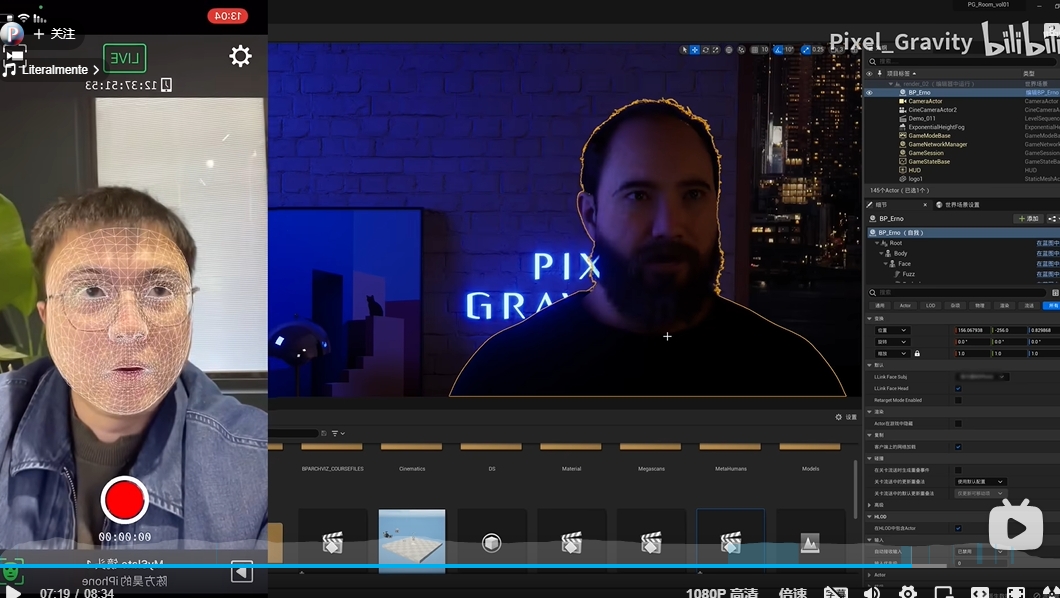The width and height of the screenshot is (1060, 598).
Task: Select GameSession in the Outliner
Action: pos(925,153)
